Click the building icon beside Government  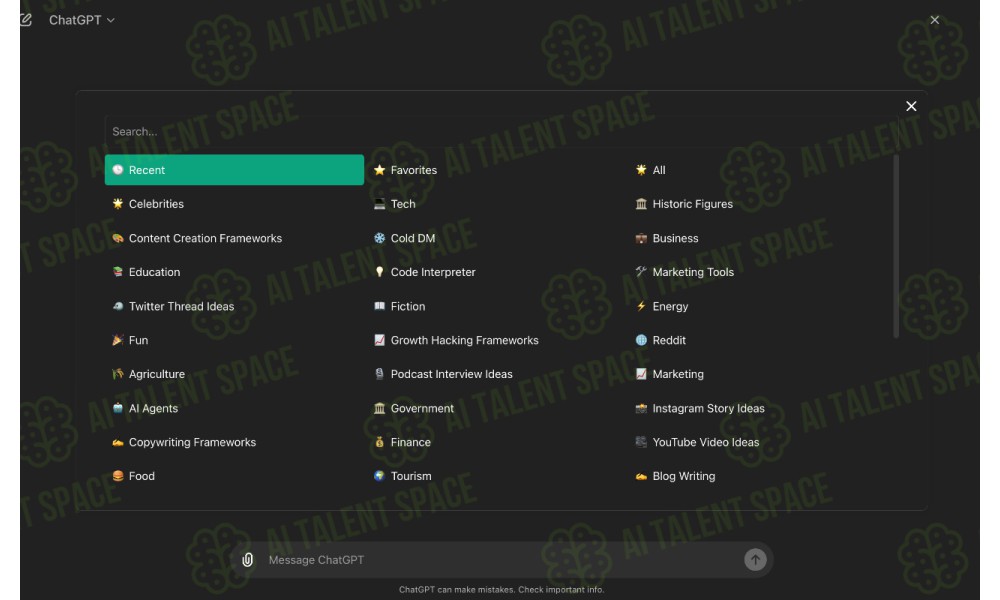coord(379,408)
